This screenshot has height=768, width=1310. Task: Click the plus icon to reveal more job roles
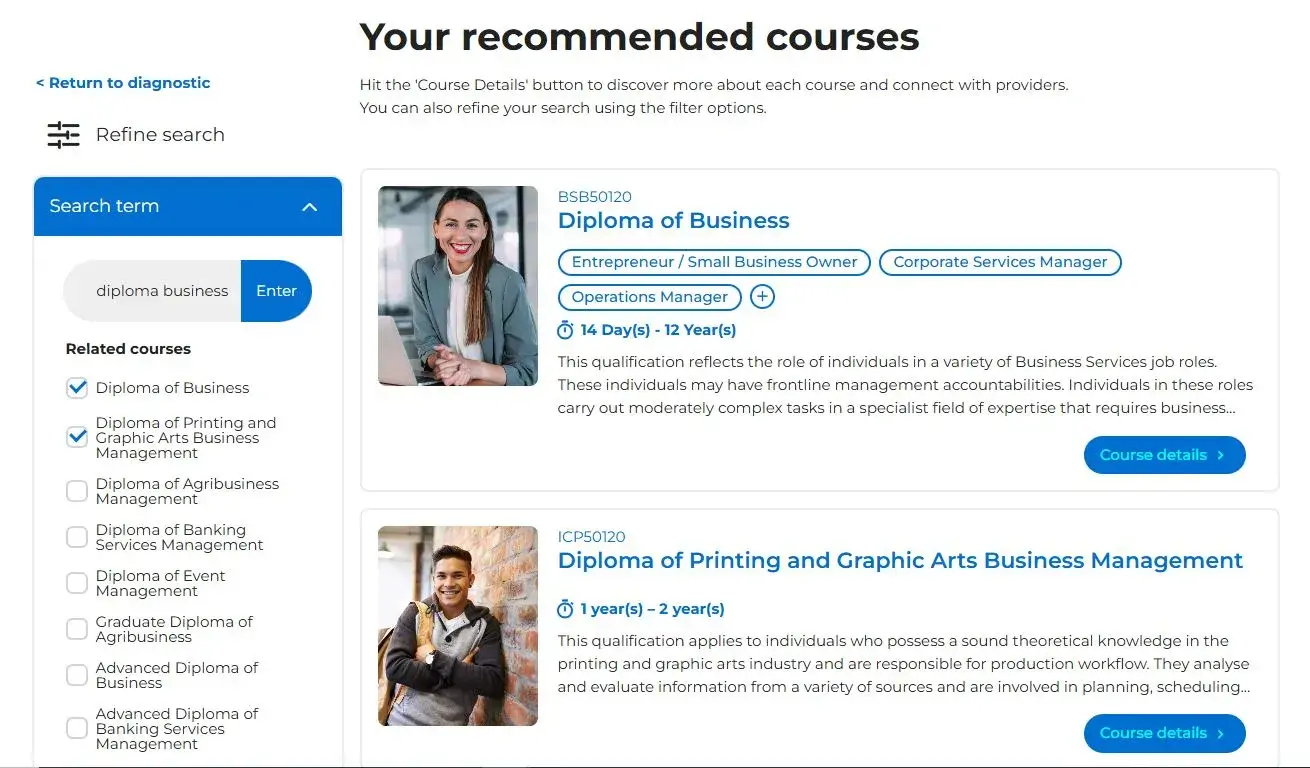click(762, 296)
